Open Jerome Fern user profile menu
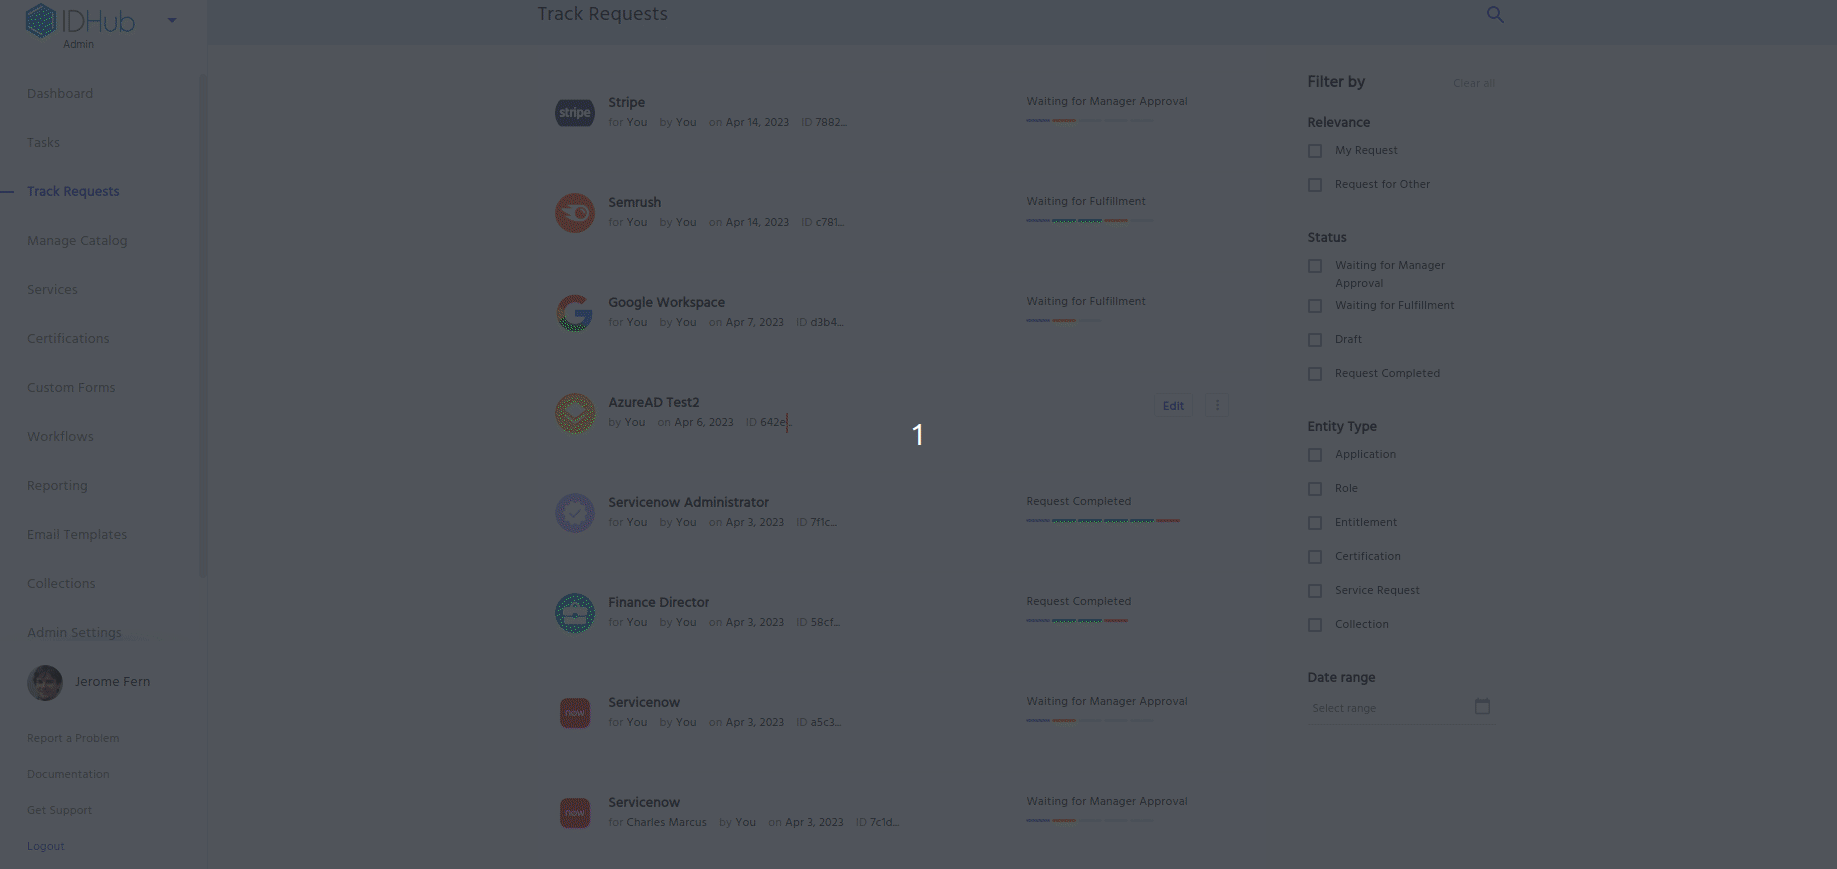1837x869 pixels. [89, 682]
